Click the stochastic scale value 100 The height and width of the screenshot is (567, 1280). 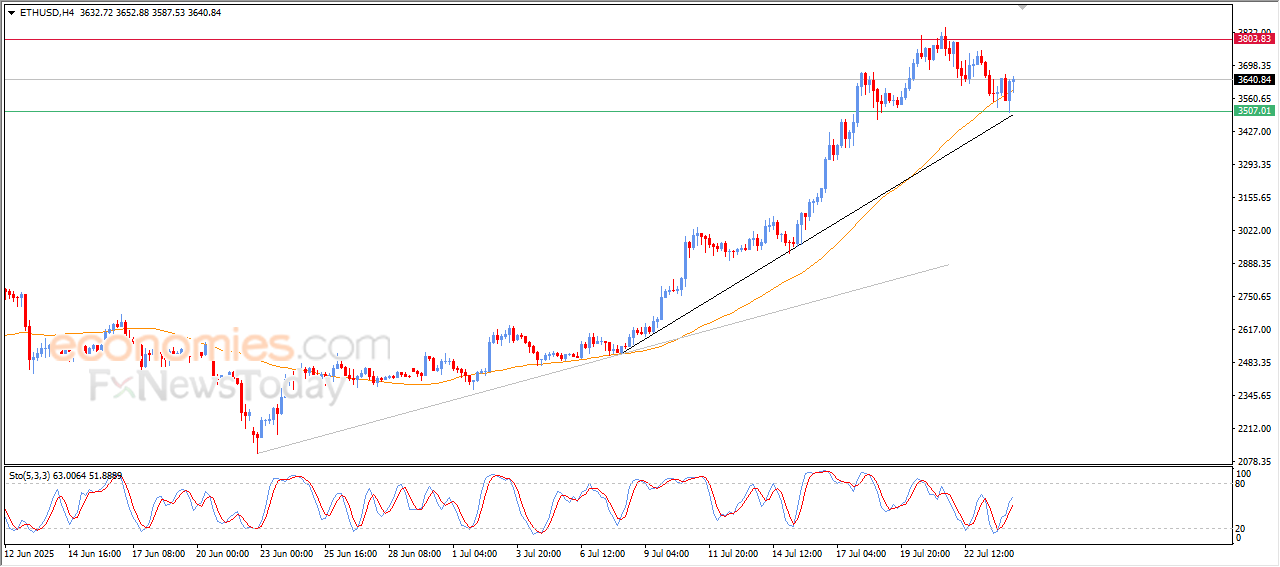(x=1244, y=473)
